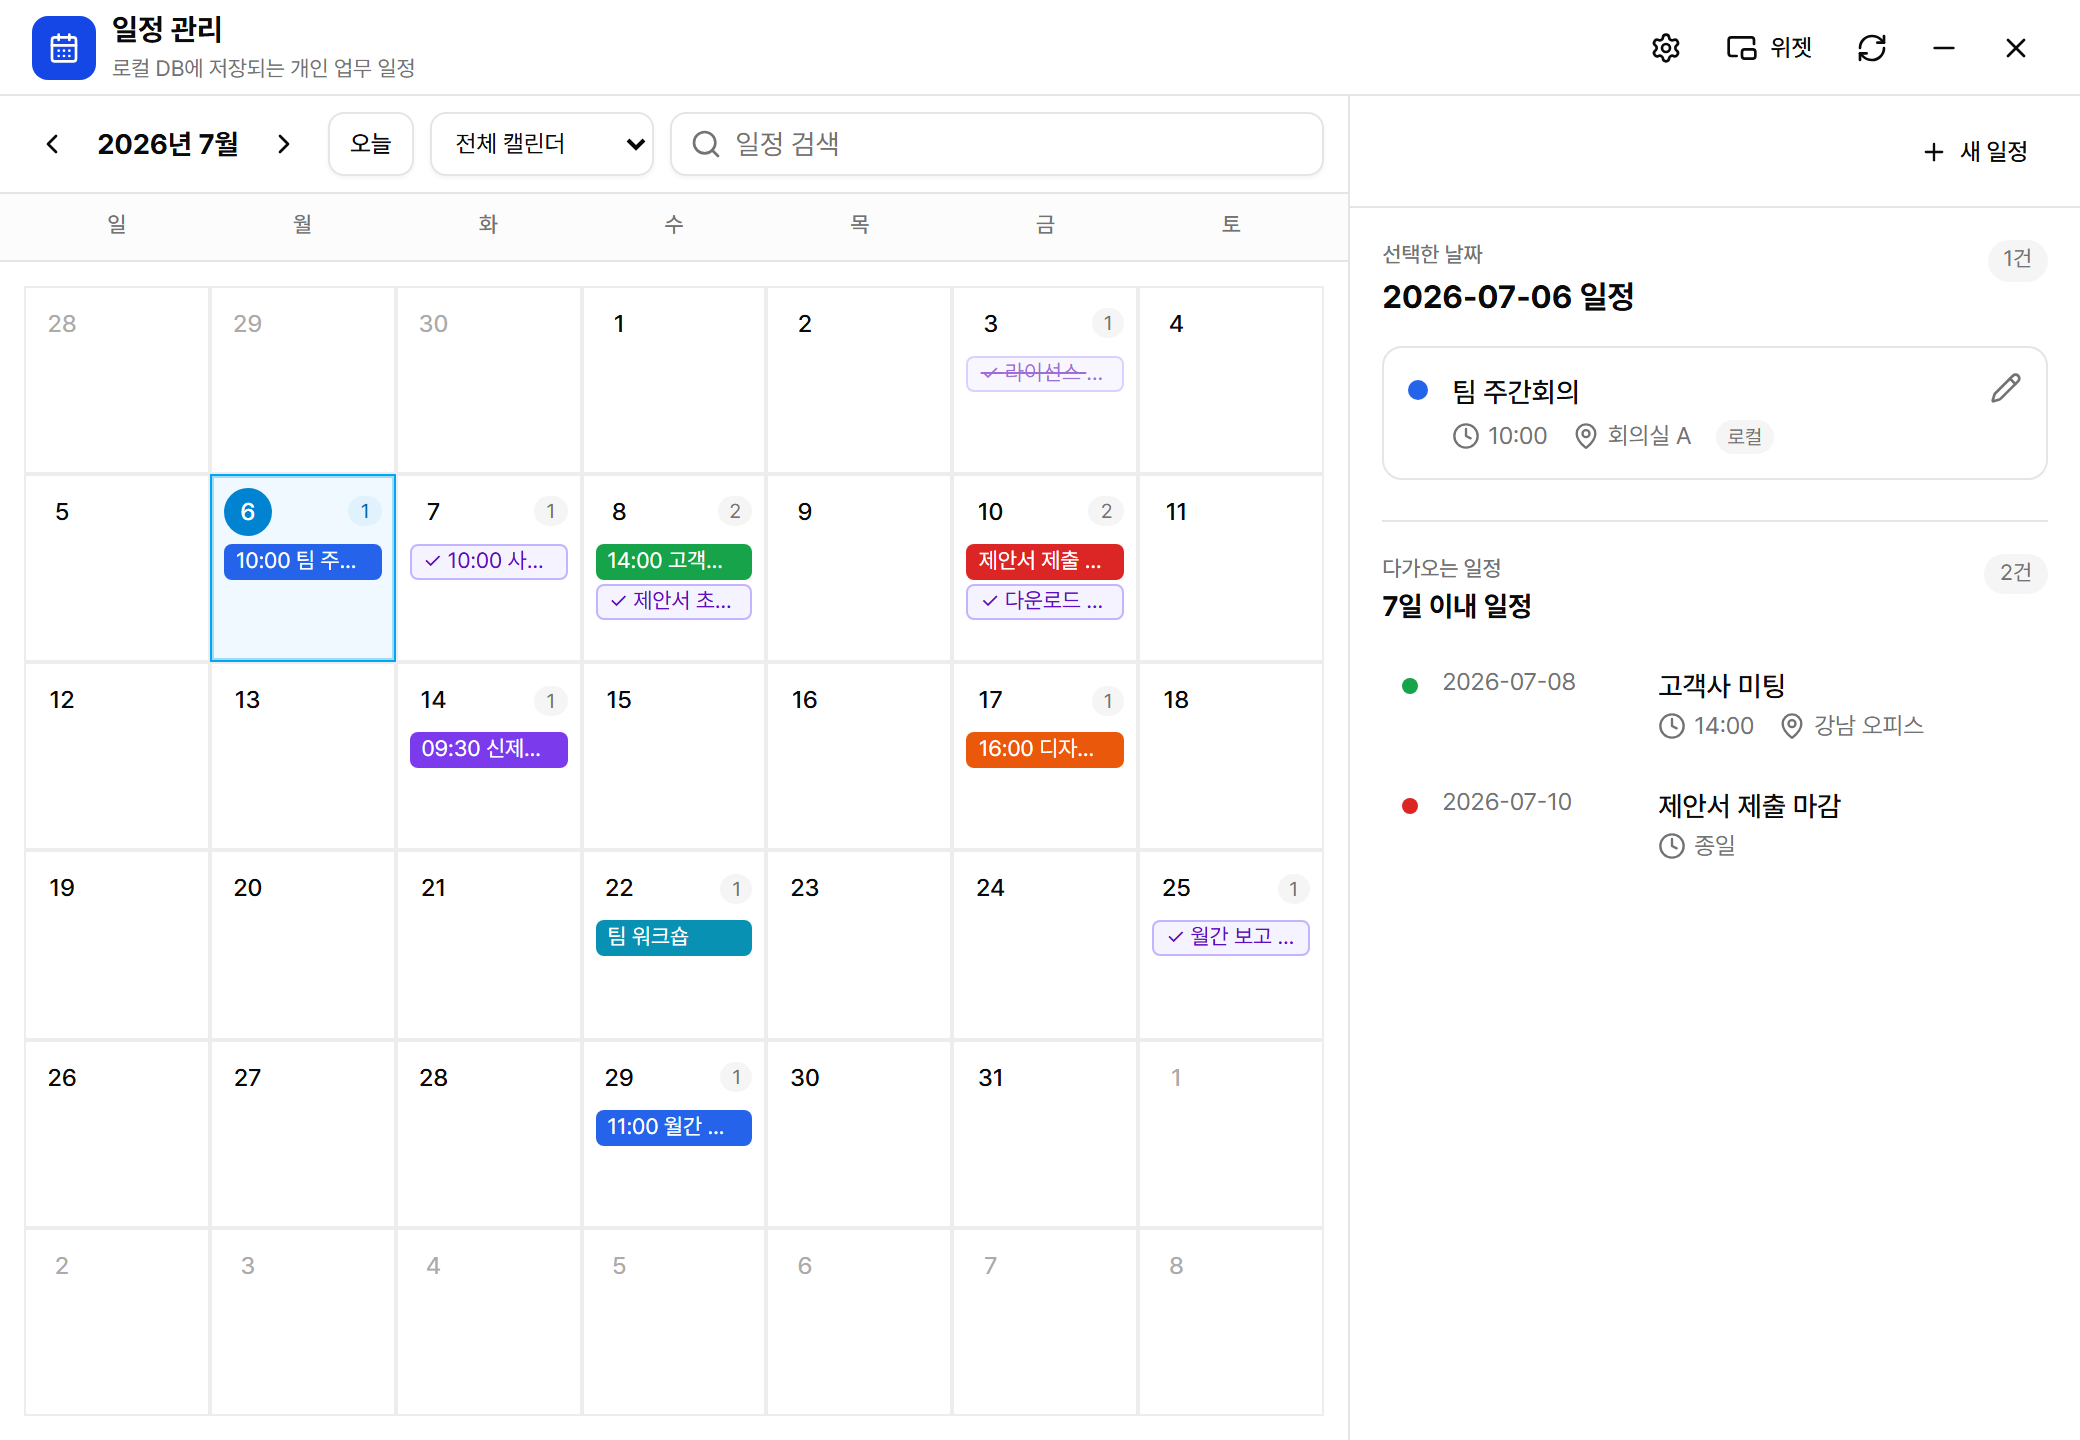Open the settings gear icon
This screenshot has width=2080, height=1440.
coord(1665,48)
